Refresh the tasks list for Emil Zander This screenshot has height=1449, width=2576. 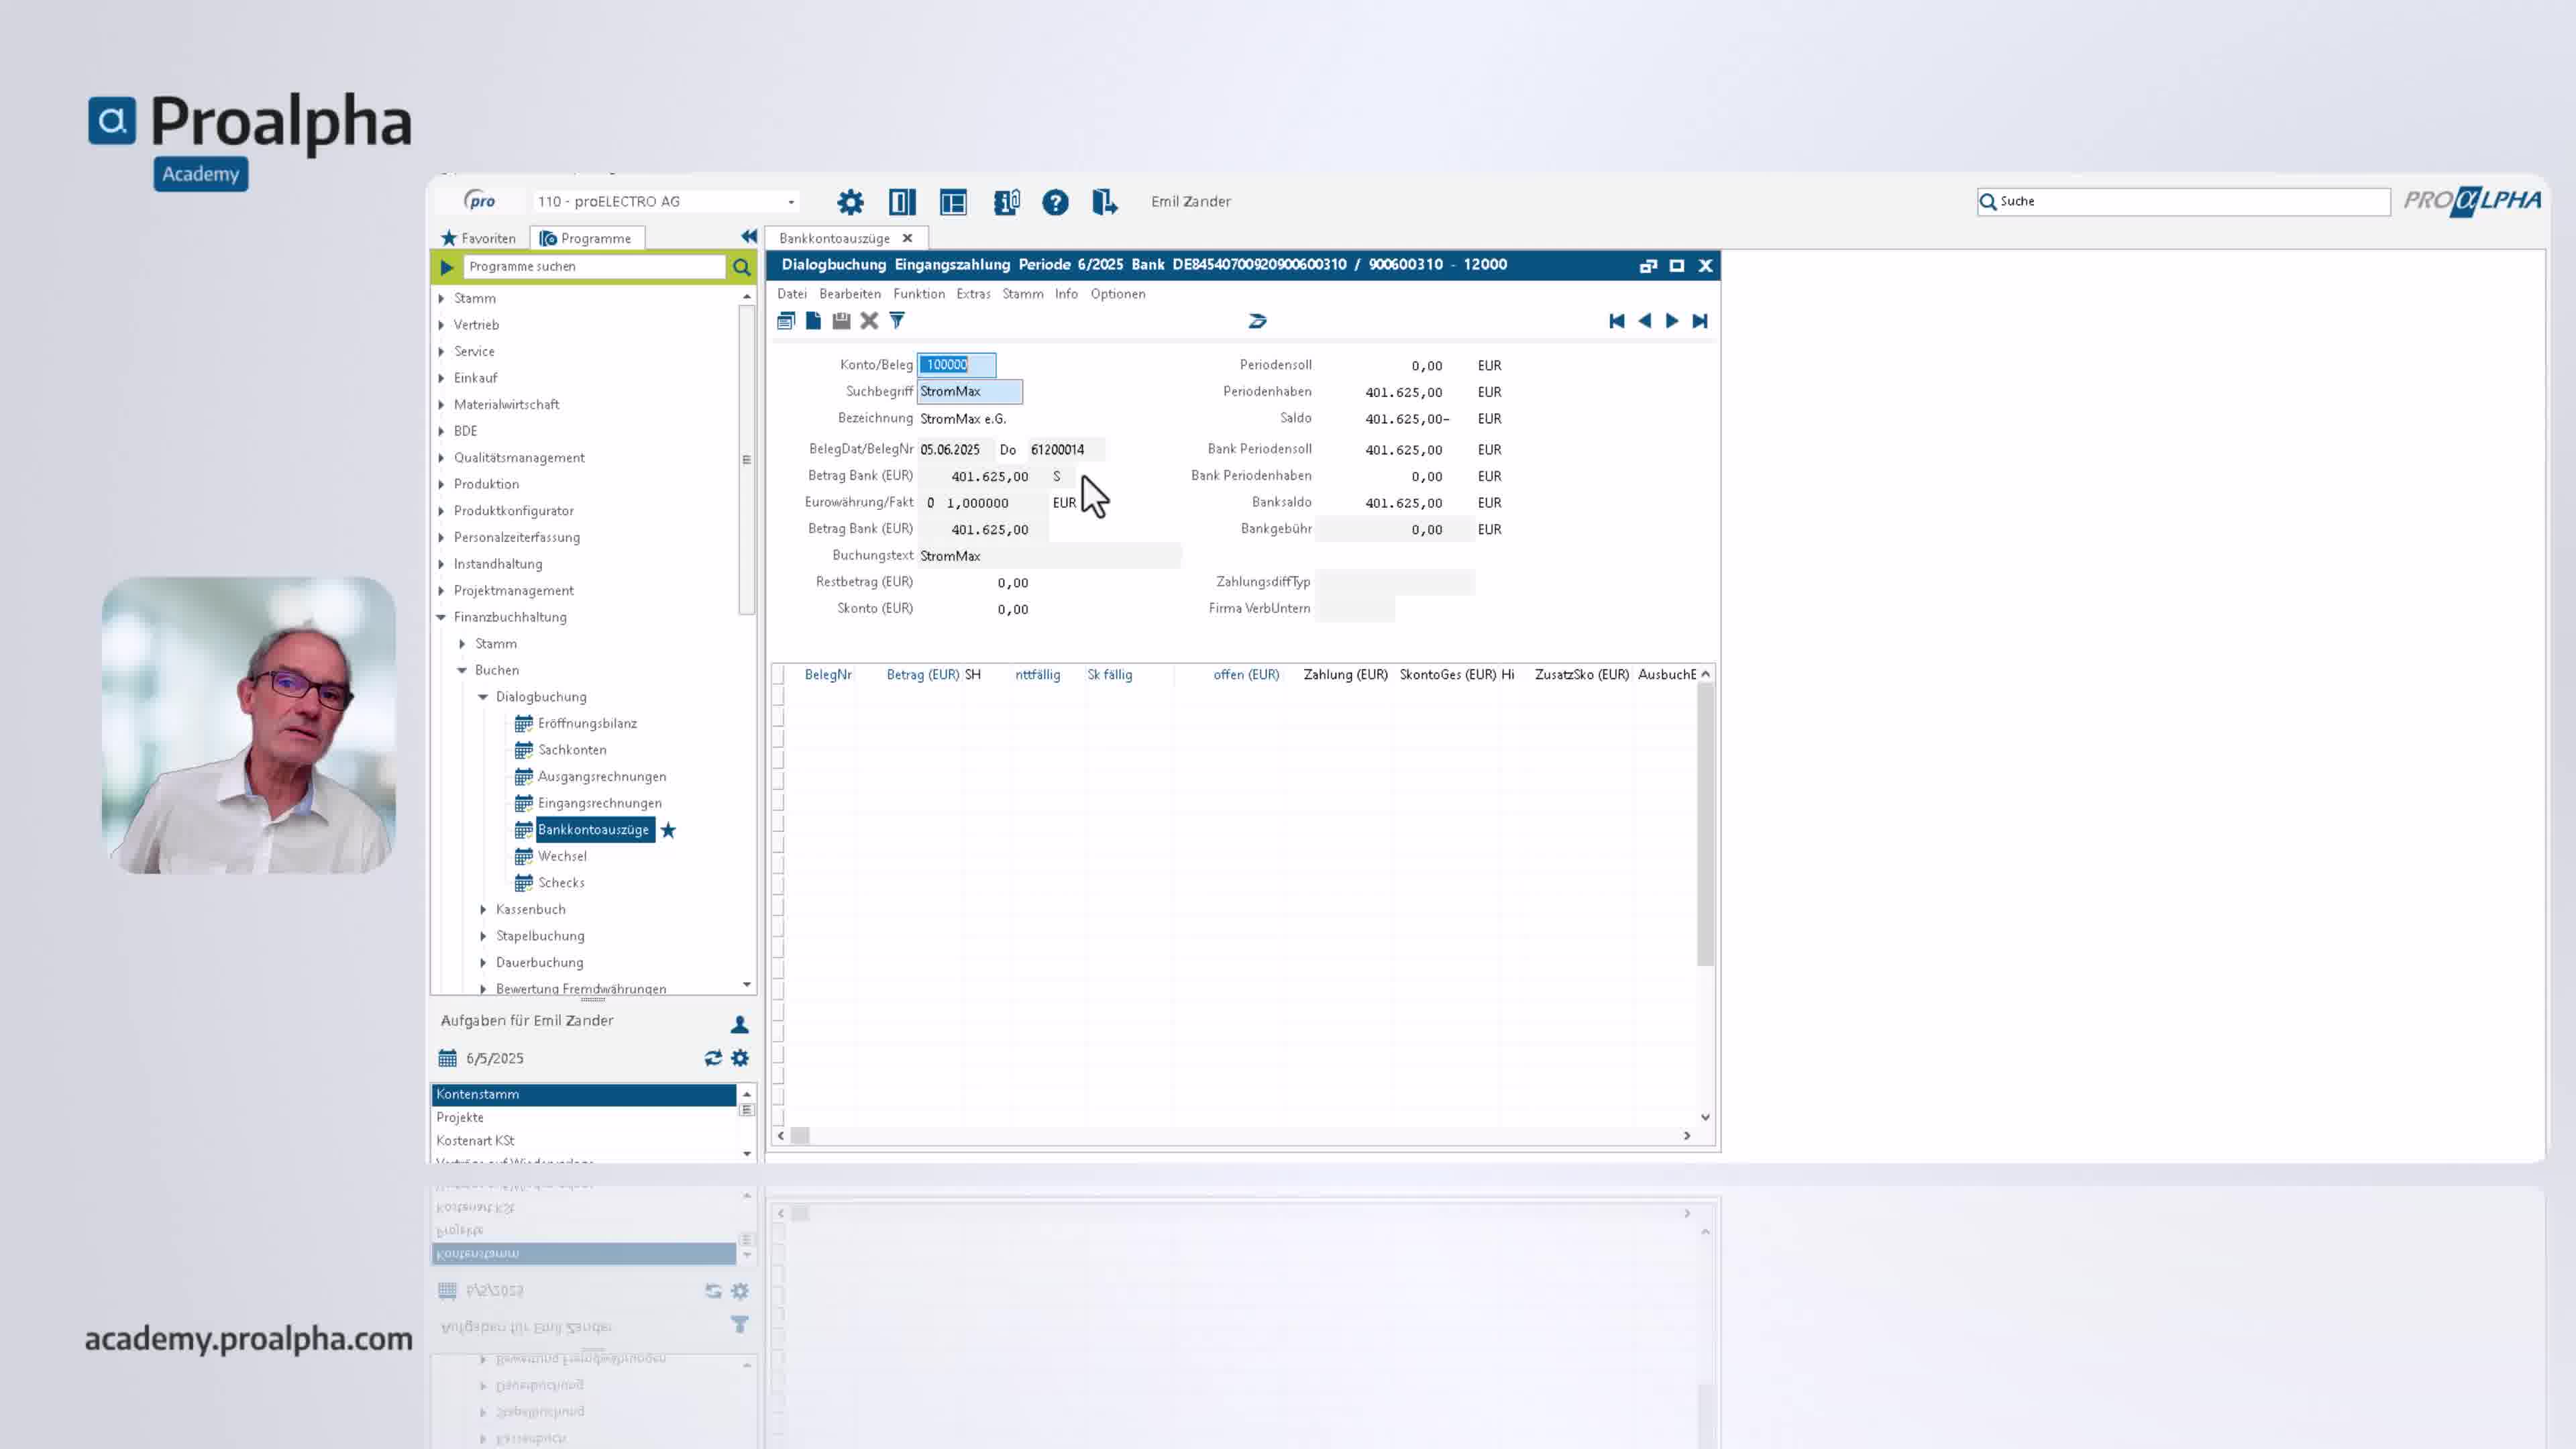pyautogui.click(x=713, y=1058)
